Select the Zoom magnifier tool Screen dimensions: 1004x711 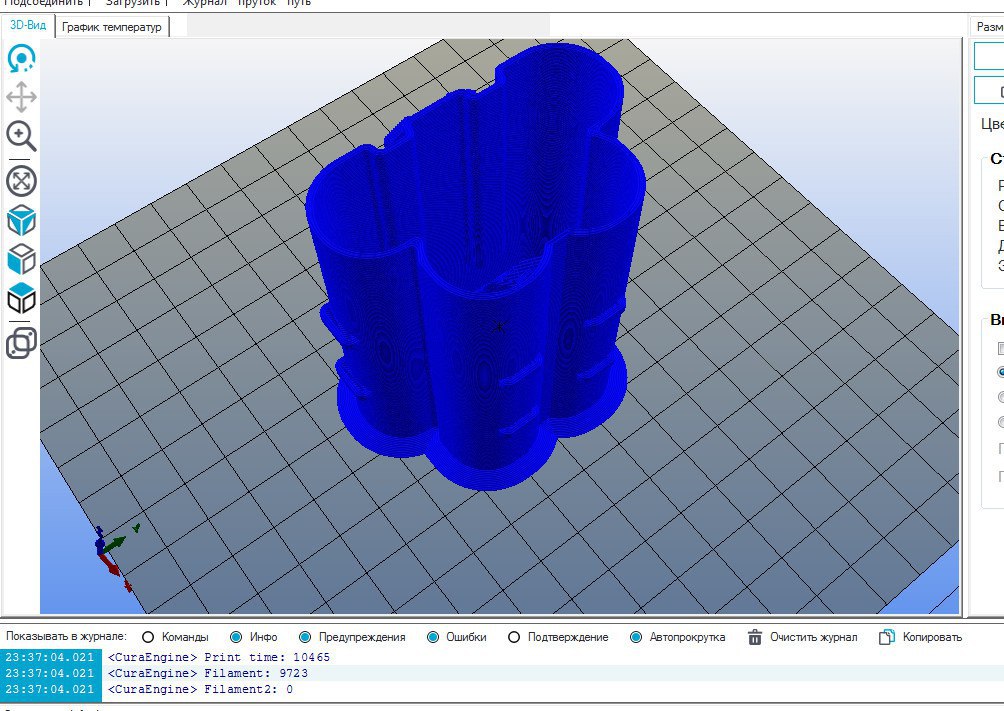[21, 136]
